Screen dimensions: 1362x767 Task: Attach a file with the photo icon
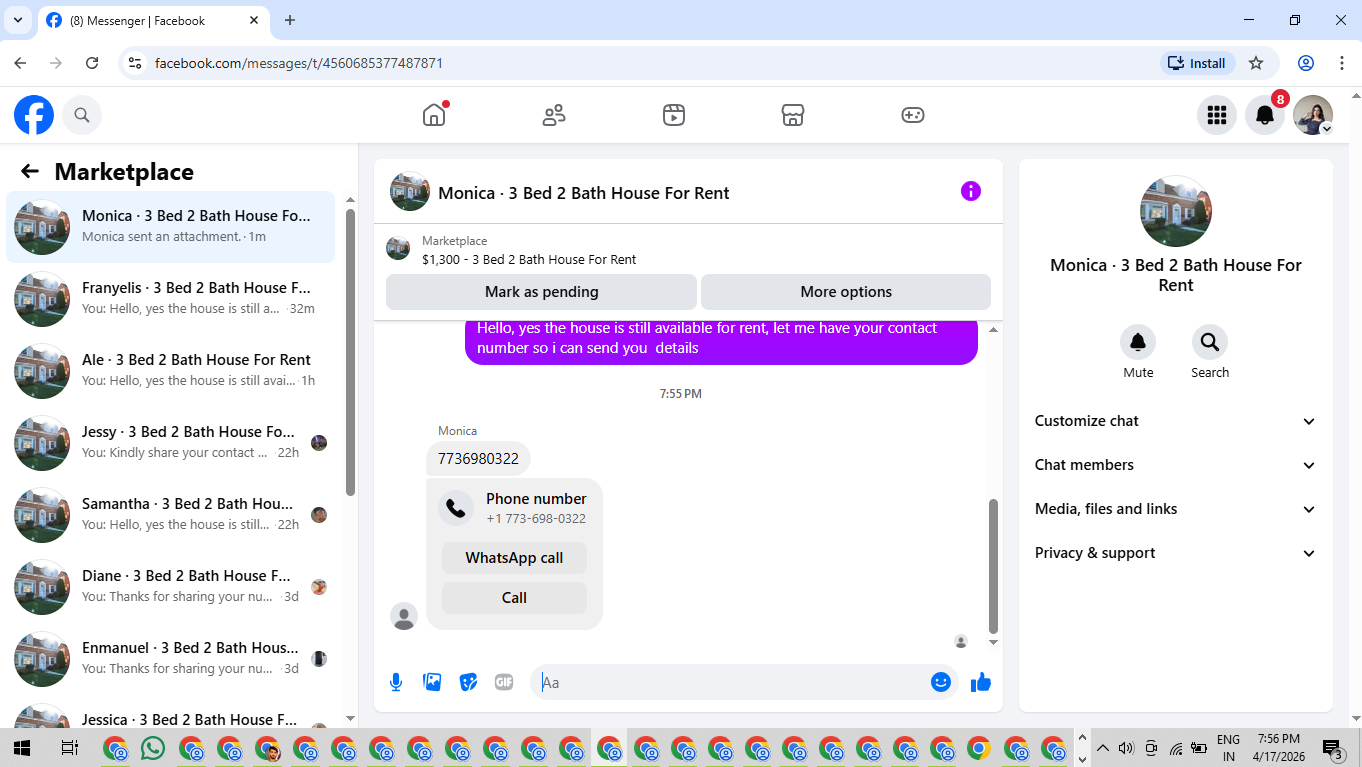[432, 682]
